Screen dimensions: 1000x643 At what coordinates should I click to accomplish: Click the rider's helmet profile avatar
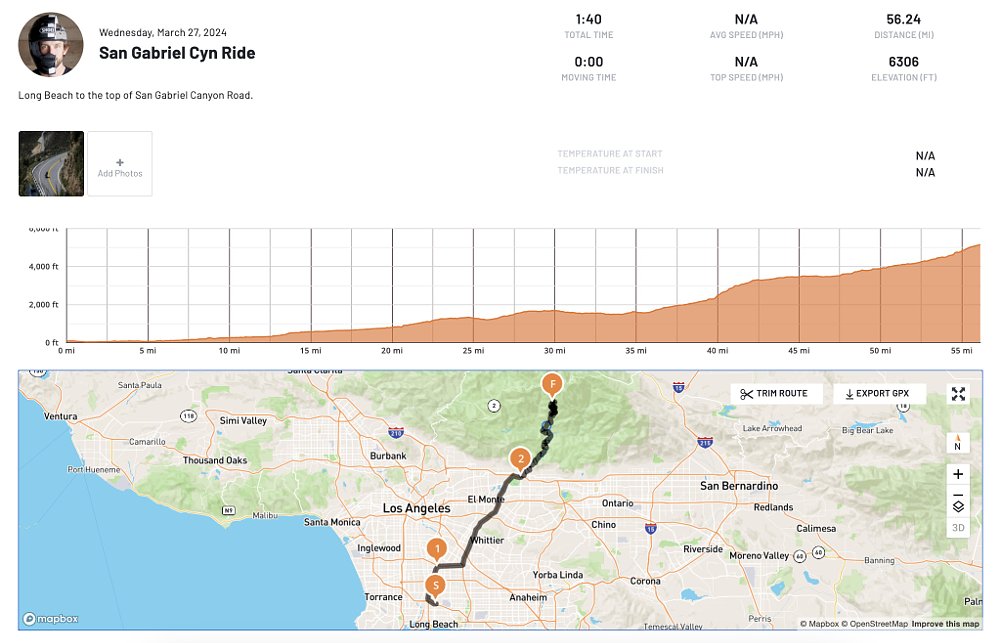[50, 44]
